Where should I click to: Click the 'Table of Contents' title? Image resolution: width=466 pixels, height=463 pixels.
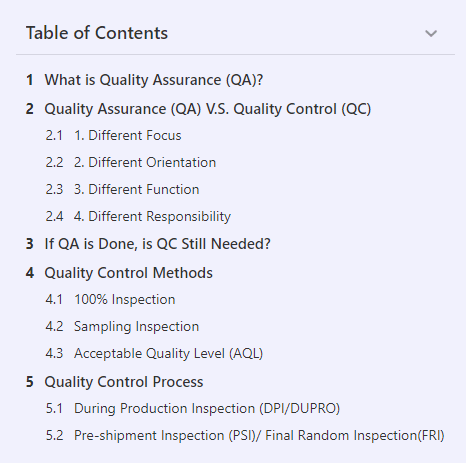(x=97, y=33)
